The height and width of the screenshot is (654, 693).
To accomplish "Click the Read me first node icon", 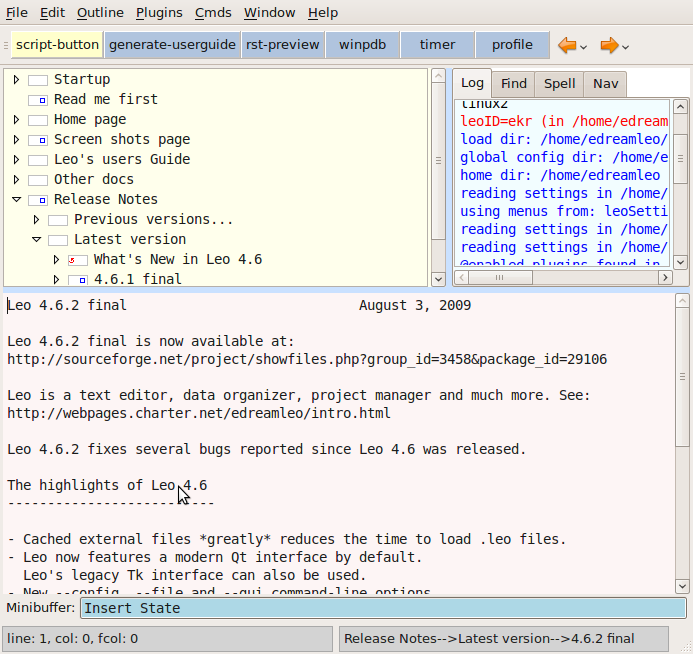I will coord(38,100).
